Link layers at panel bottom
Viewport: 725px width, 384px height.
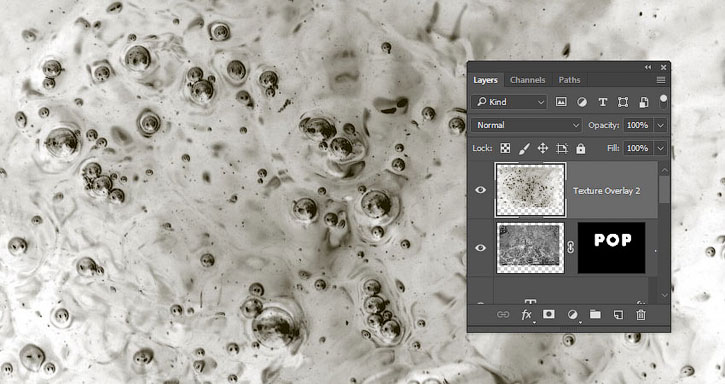click(x=503, y=315)
